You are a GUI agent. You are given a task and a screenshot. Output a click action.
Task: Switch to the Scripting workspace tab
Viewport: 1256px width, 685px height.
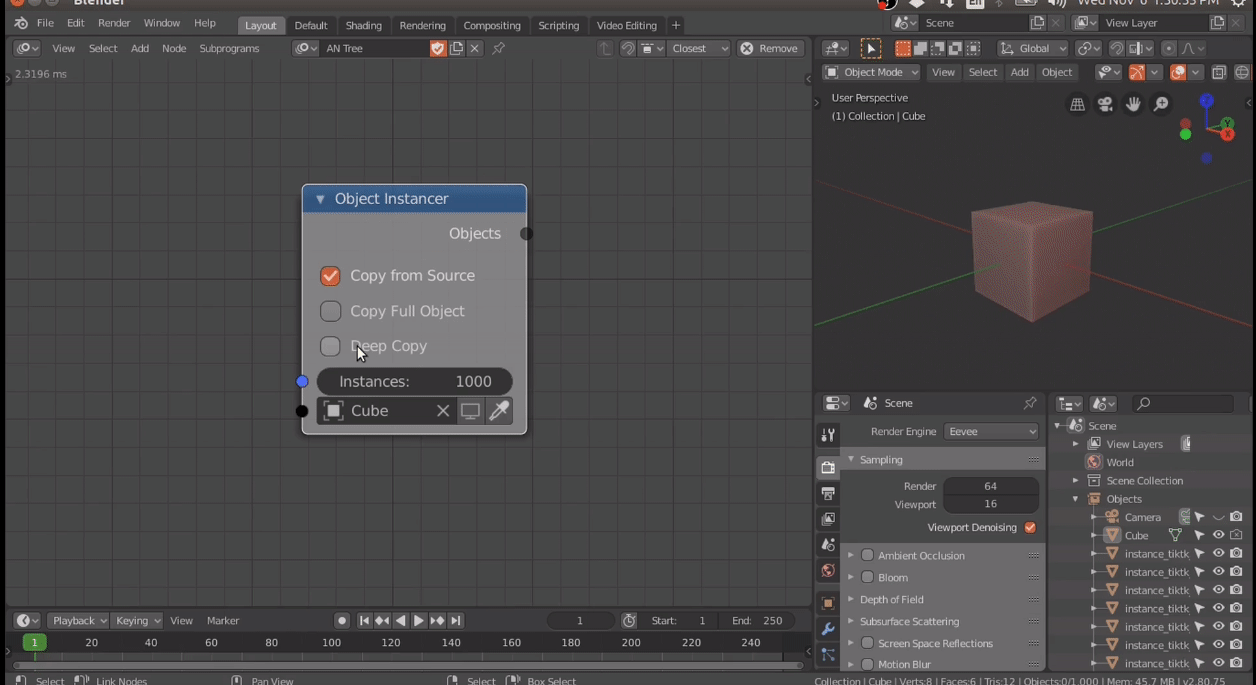(558, 25)
